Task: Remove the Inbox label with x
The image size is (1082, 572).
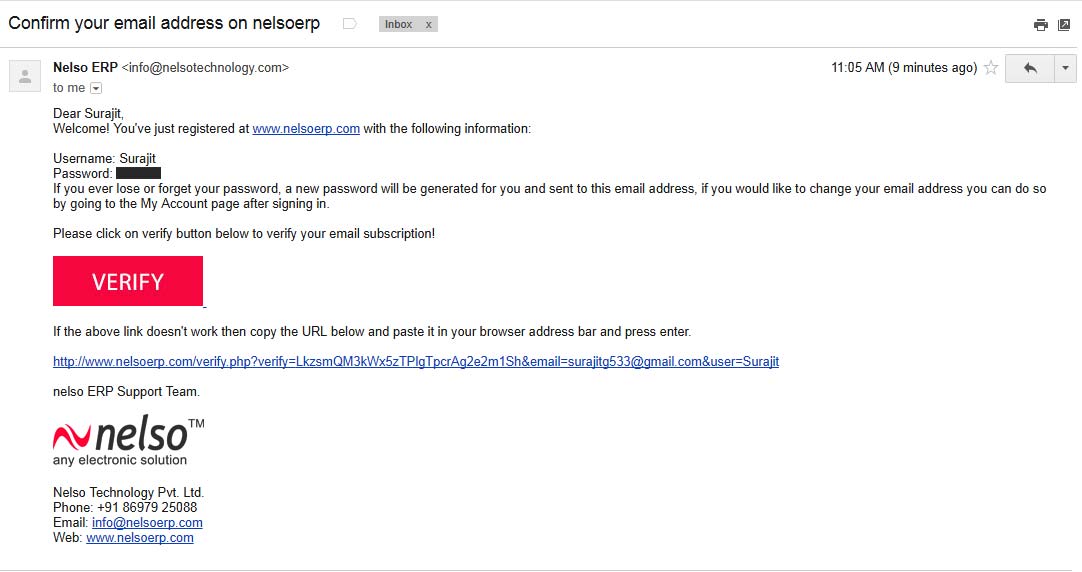Action: [x=429, y=24]
